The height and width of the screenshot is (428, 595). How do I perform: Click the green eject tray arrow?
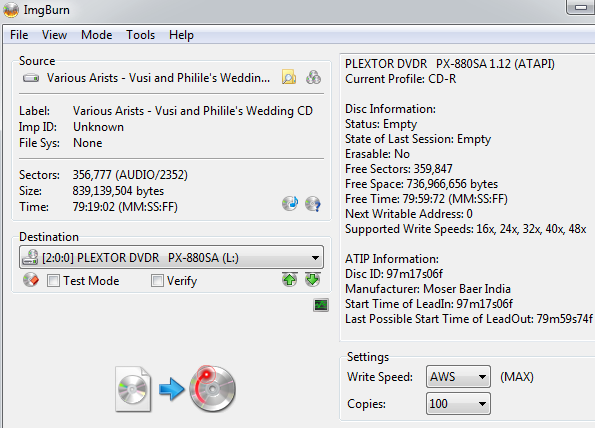(290, 280)
